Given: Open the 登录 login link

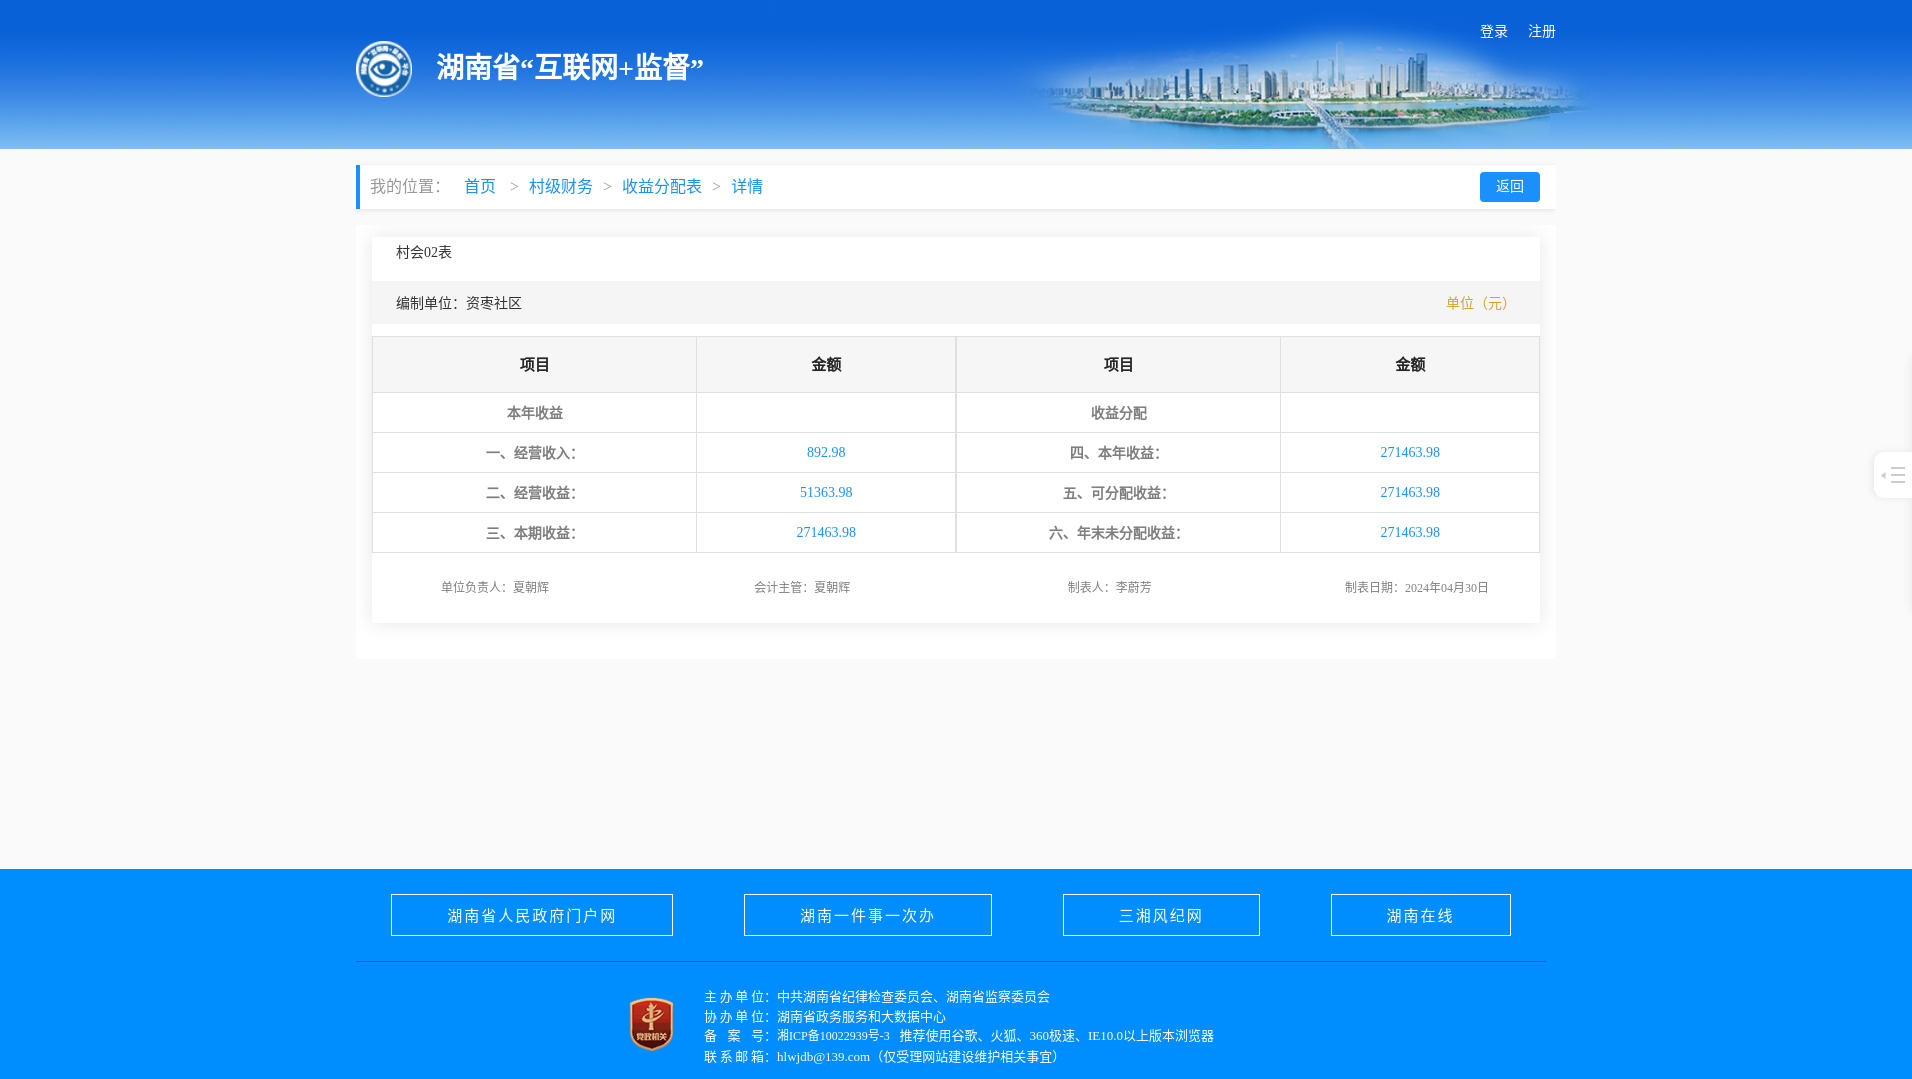Looking at the screenshot, I should click(x=1493, y=32).
